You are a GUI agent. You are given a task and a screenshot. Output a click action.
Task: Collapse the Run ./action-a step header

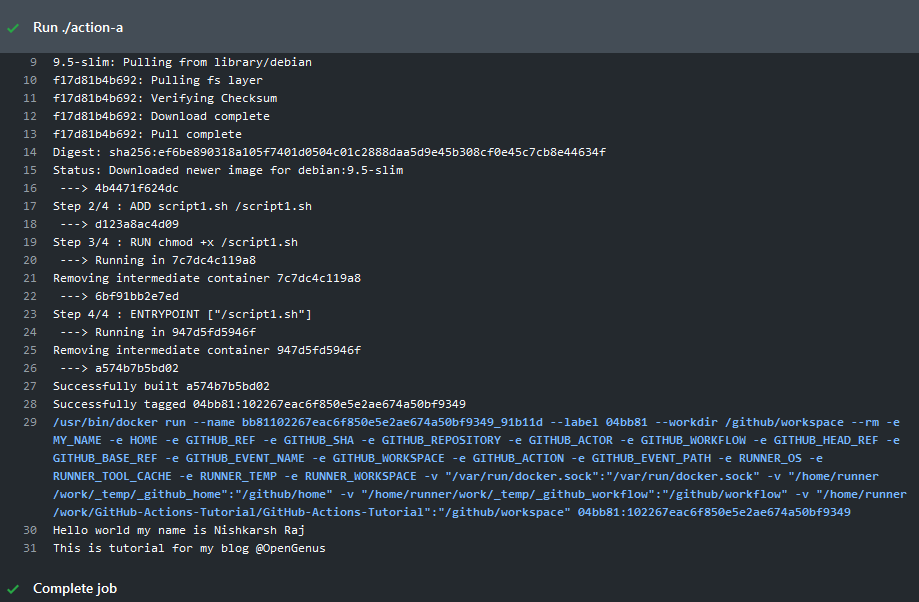pyautogui.click(x=460, y=27)
